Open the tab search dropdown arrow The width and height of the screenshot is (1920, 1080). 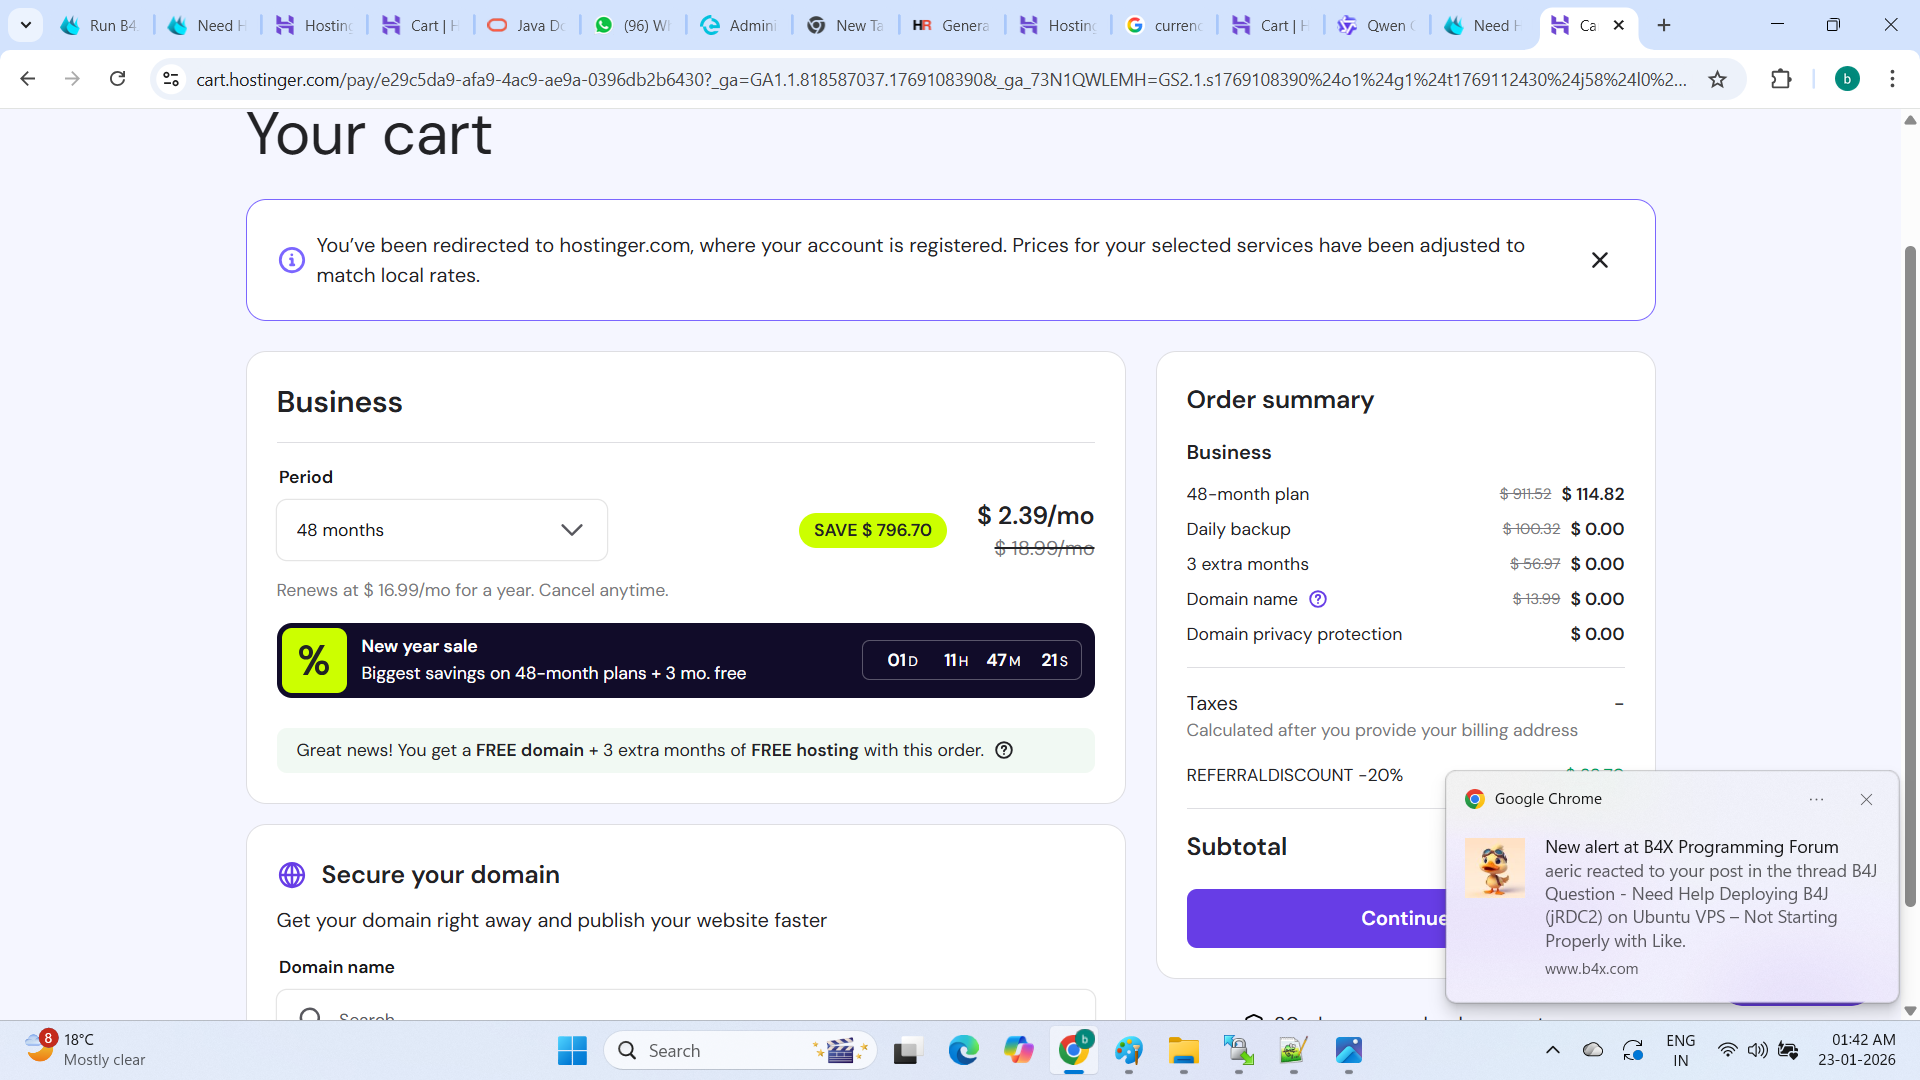click(x=26, y=25)
